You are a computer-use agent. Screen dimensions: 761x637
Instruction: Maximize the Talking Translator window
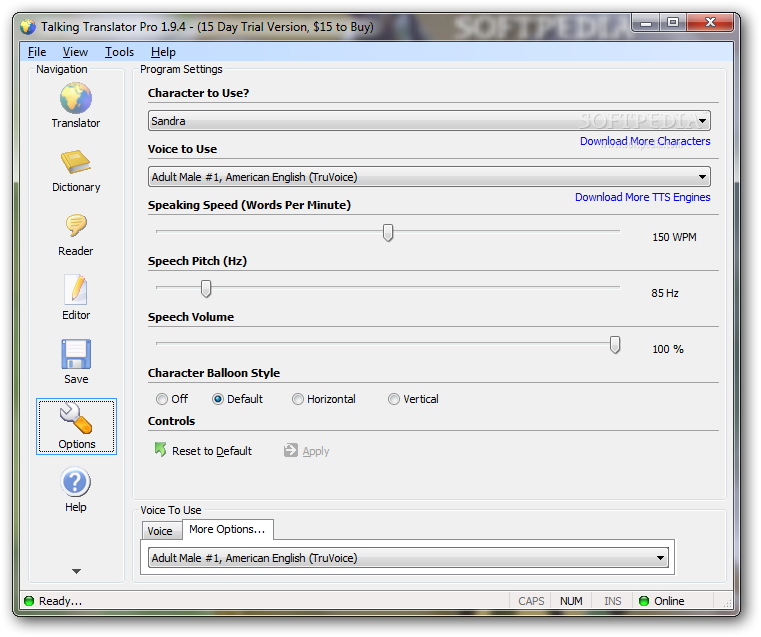click(673, 23)
